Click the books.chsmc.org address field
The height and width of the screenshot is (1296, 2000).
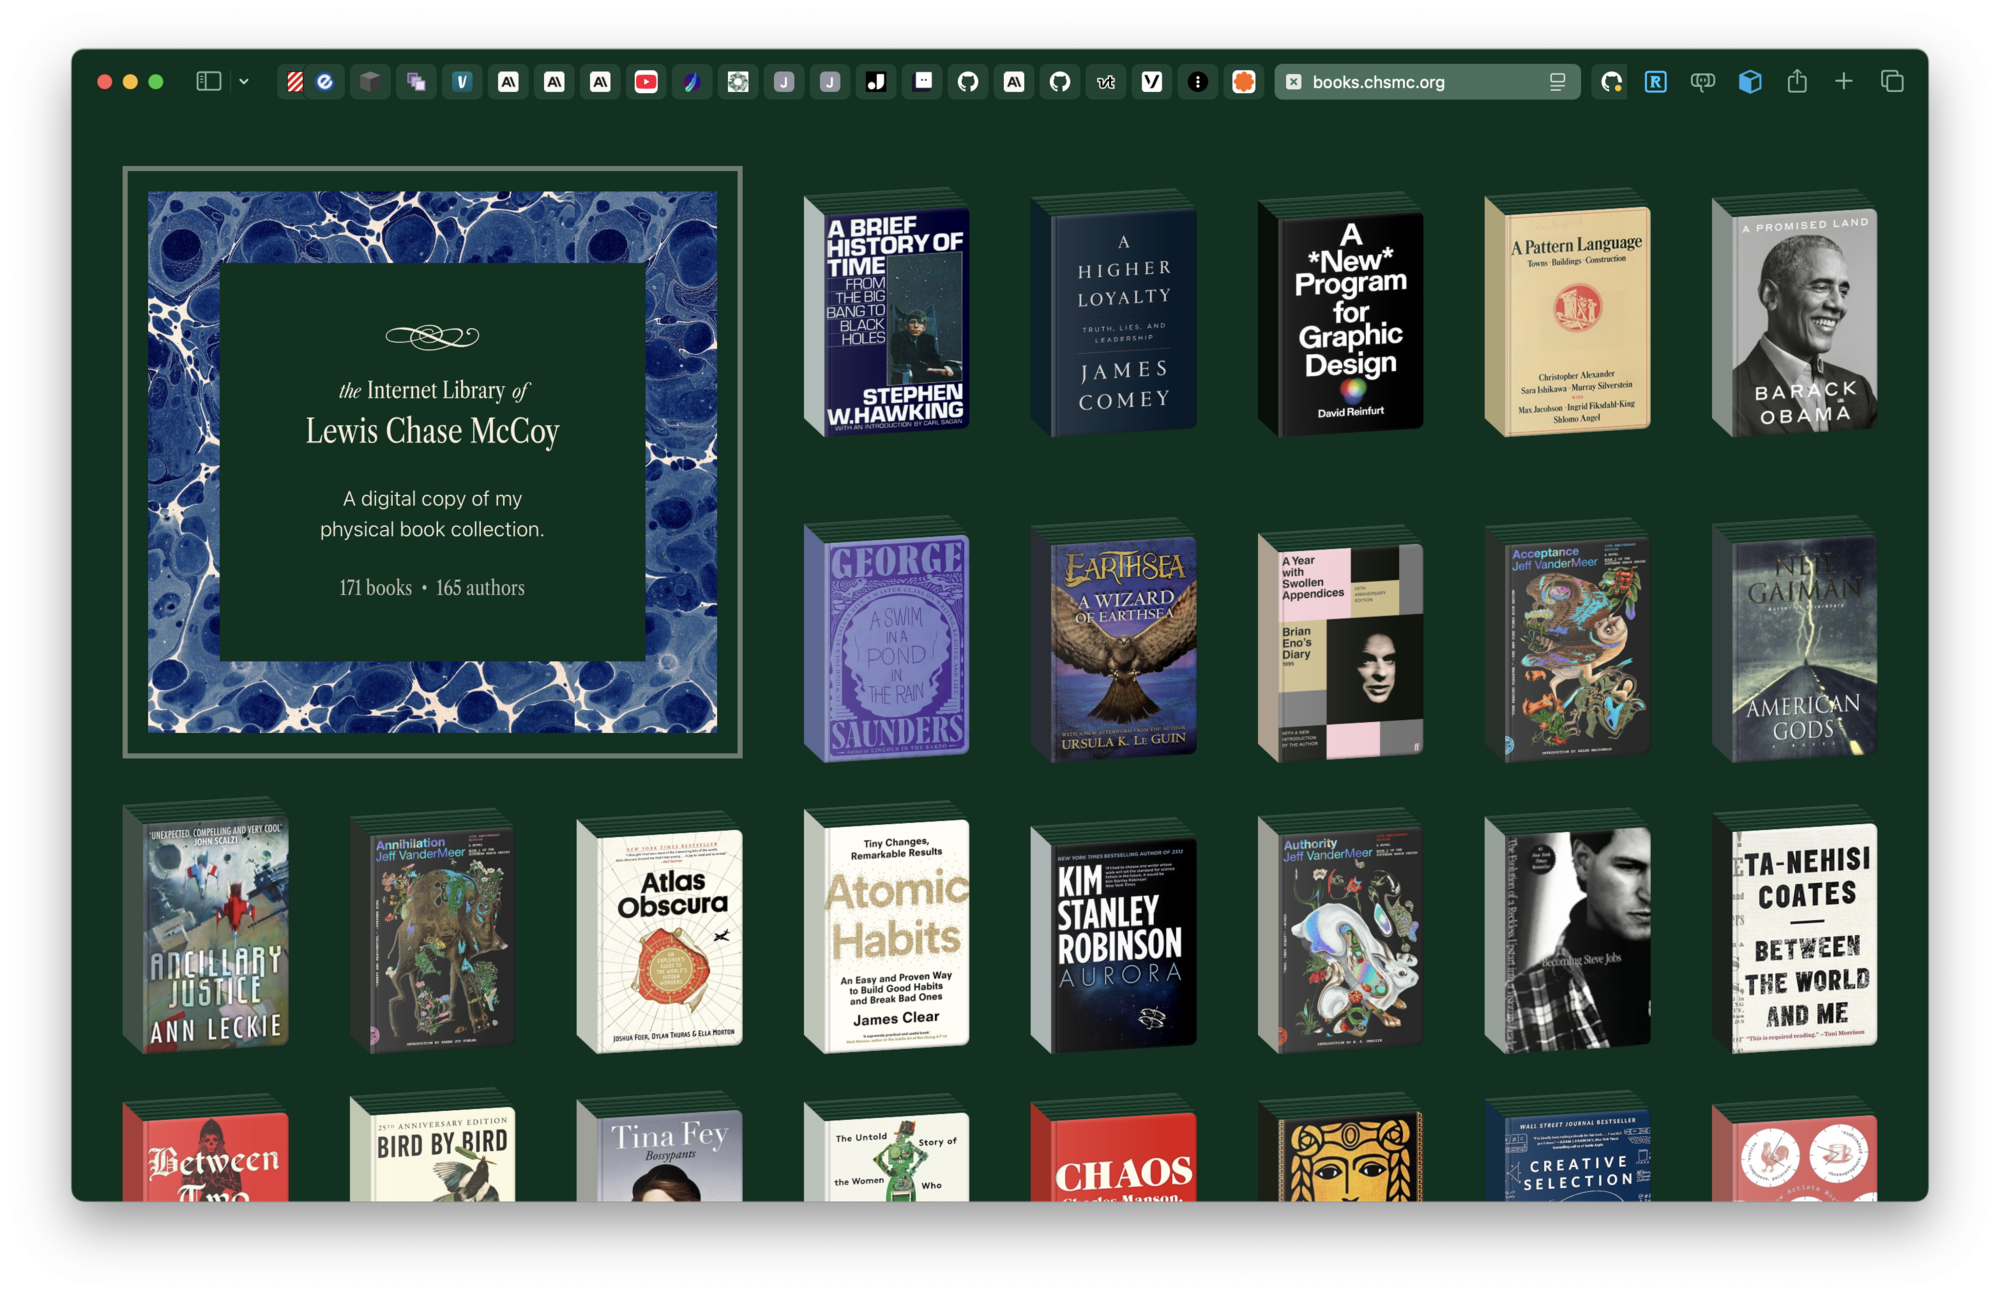tap(1427, 82)
